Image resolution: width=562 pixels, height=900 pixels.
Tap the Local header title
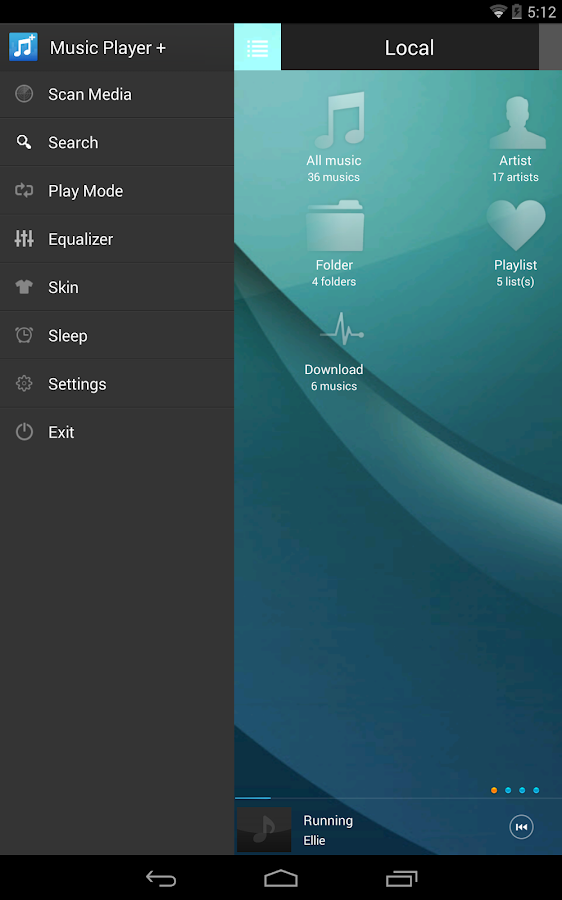tap(409, 48)
